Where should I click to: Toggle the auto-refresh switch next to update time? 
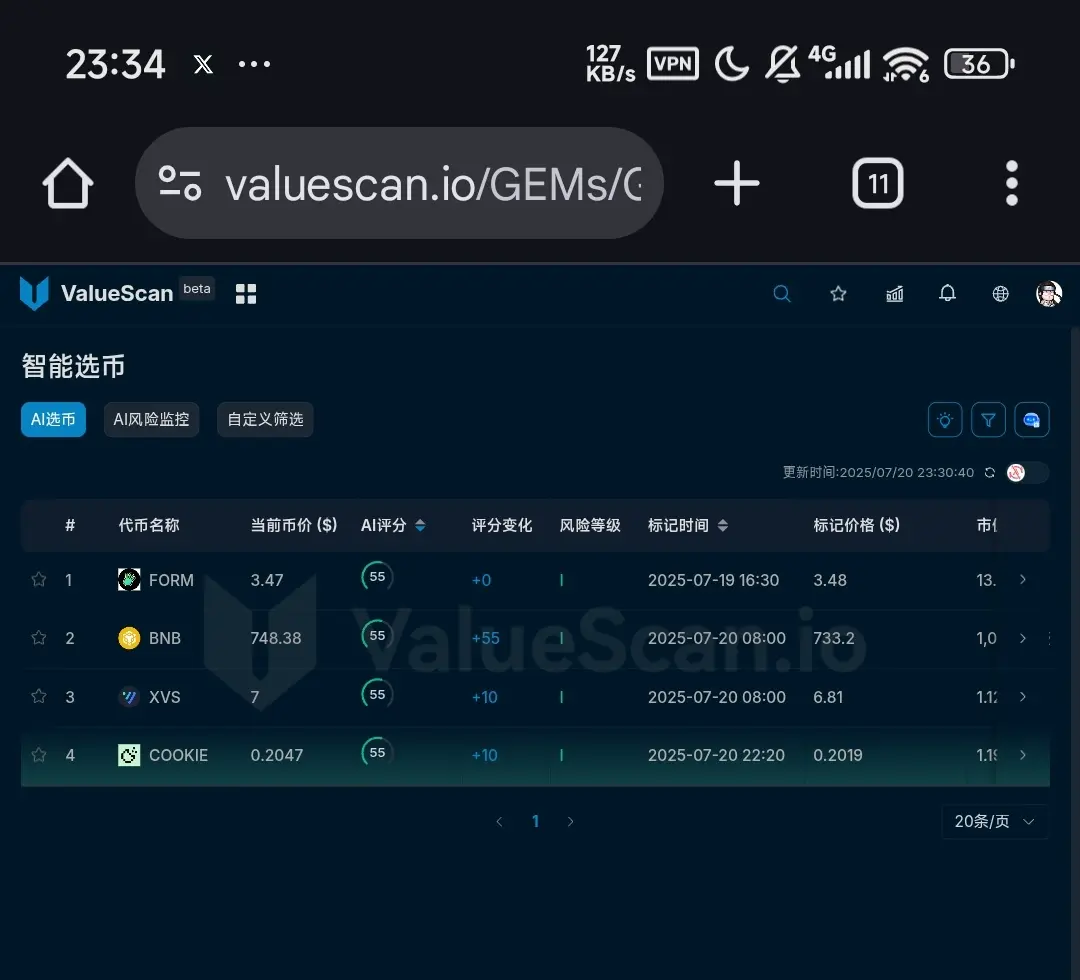1027,472
